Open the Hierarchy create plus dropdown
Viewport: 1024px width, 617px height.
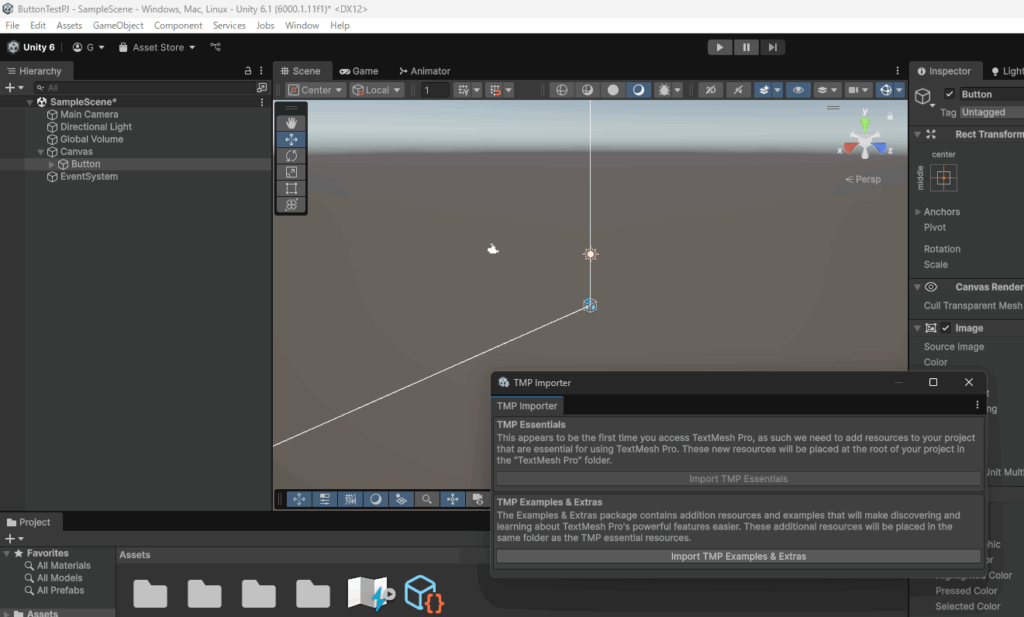[14, 87]
